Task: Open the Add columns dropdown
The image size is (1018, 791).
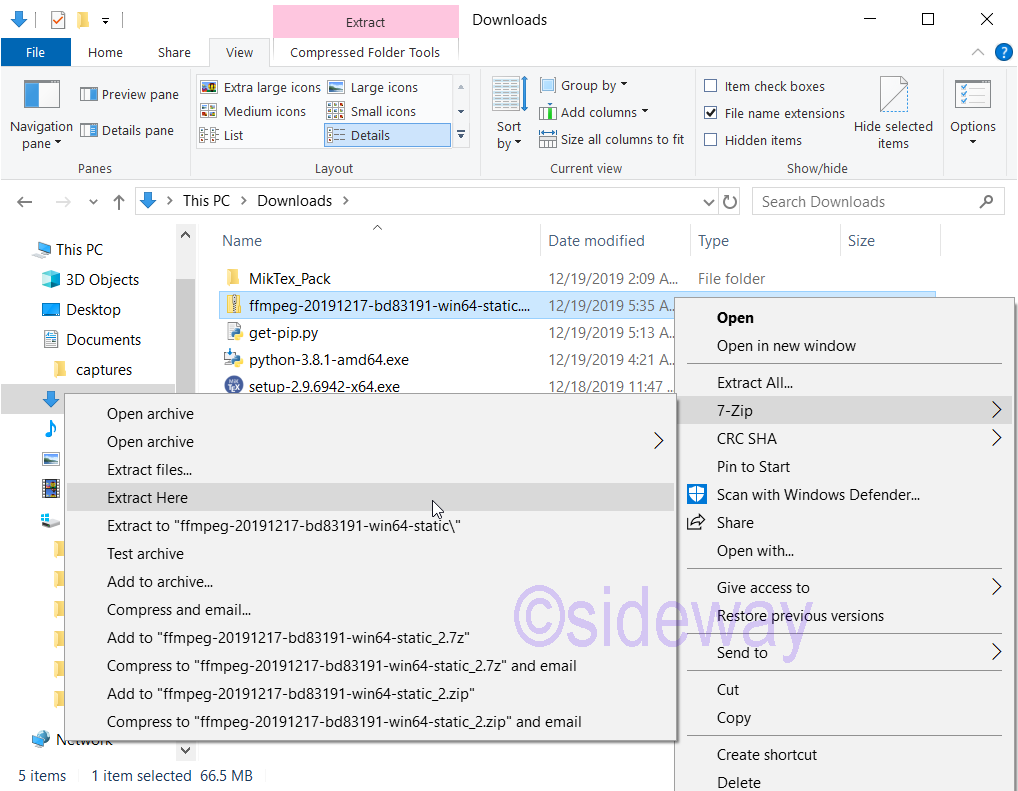Action: [x=593, y=112]
